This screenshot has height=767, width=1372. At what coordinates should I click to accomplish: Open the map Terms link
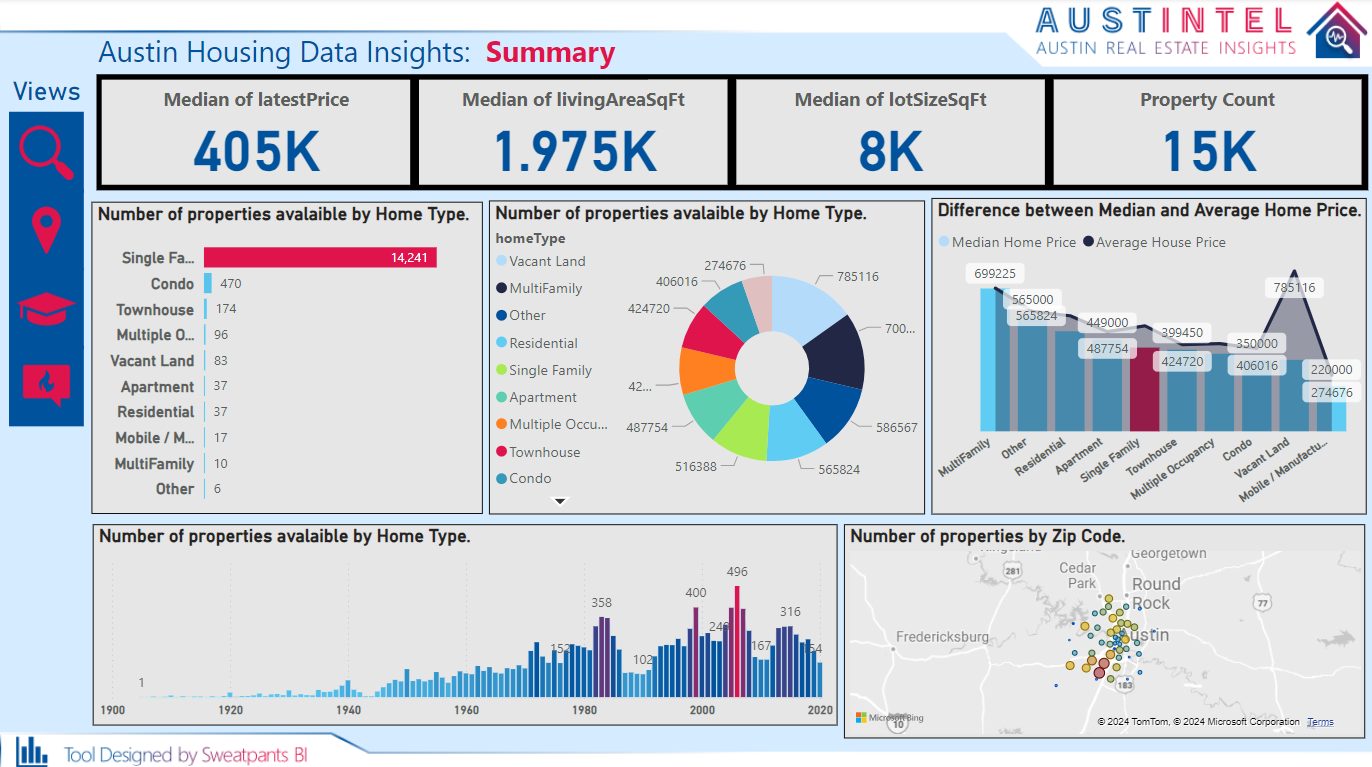pyautogui.click(x=1319, y=722)
